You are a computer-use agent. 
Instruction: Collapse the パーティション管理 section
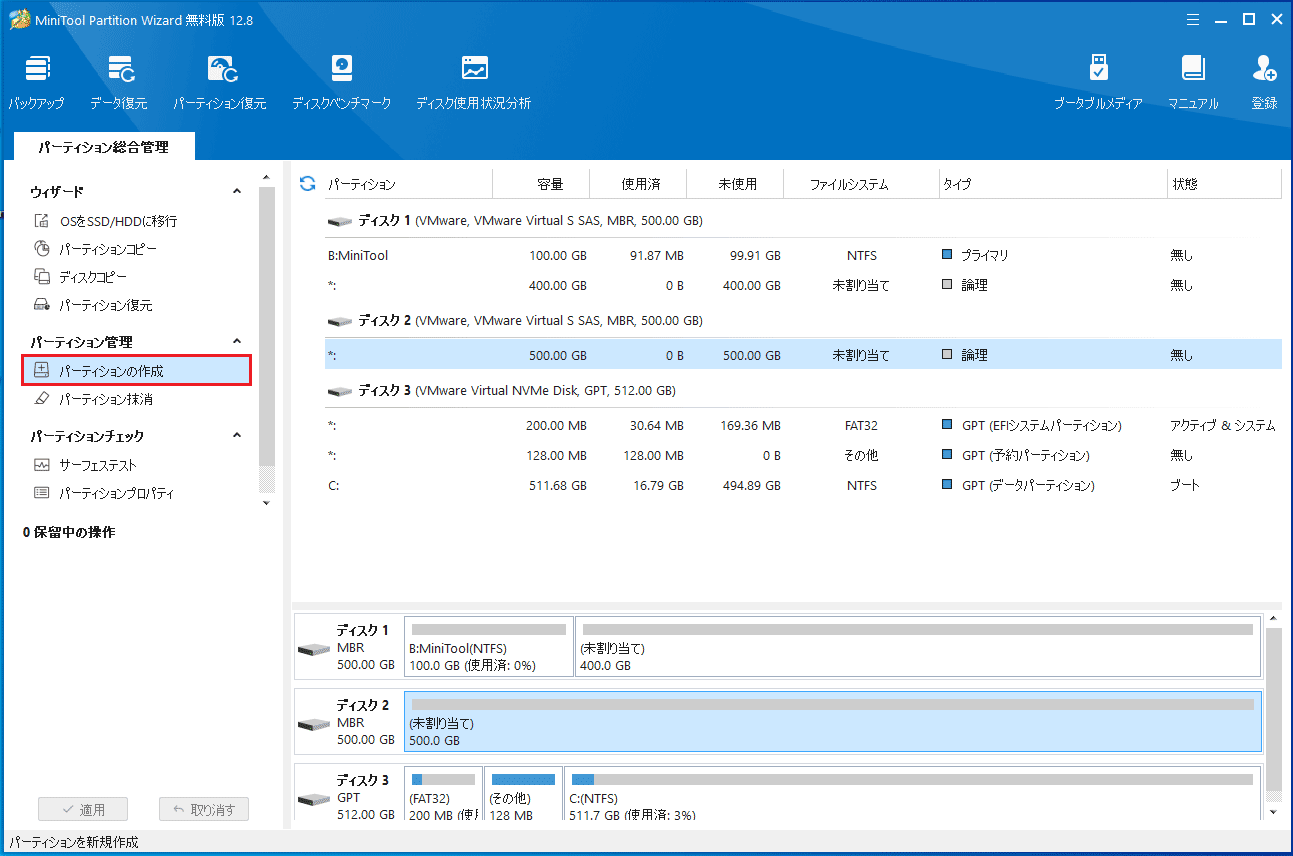237,342
